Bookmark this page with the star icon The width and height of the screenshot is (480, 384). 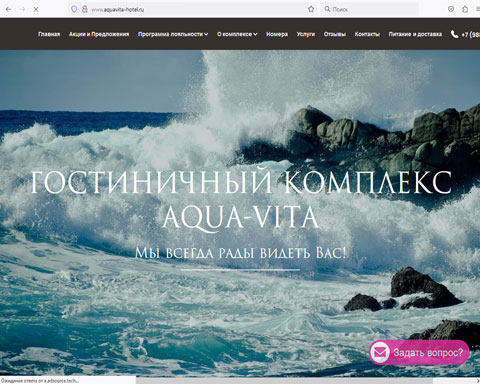click(311, 9)
